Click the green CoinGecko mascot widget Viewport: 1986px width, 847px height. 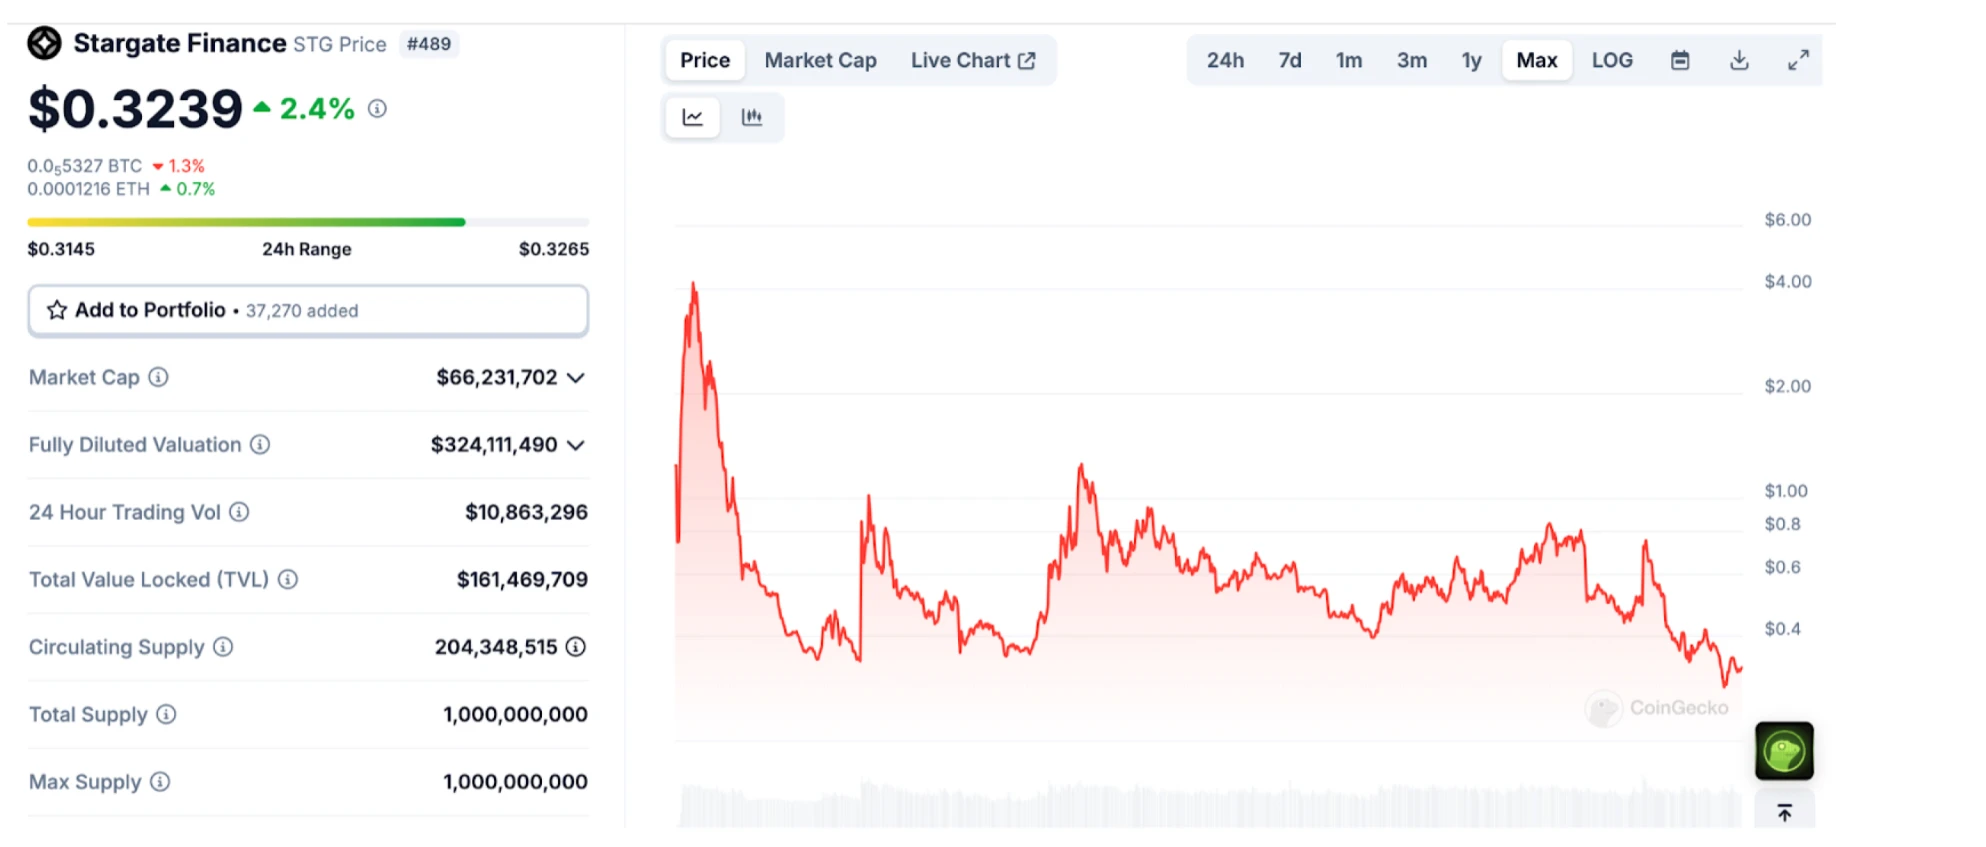click(1784, 751)
